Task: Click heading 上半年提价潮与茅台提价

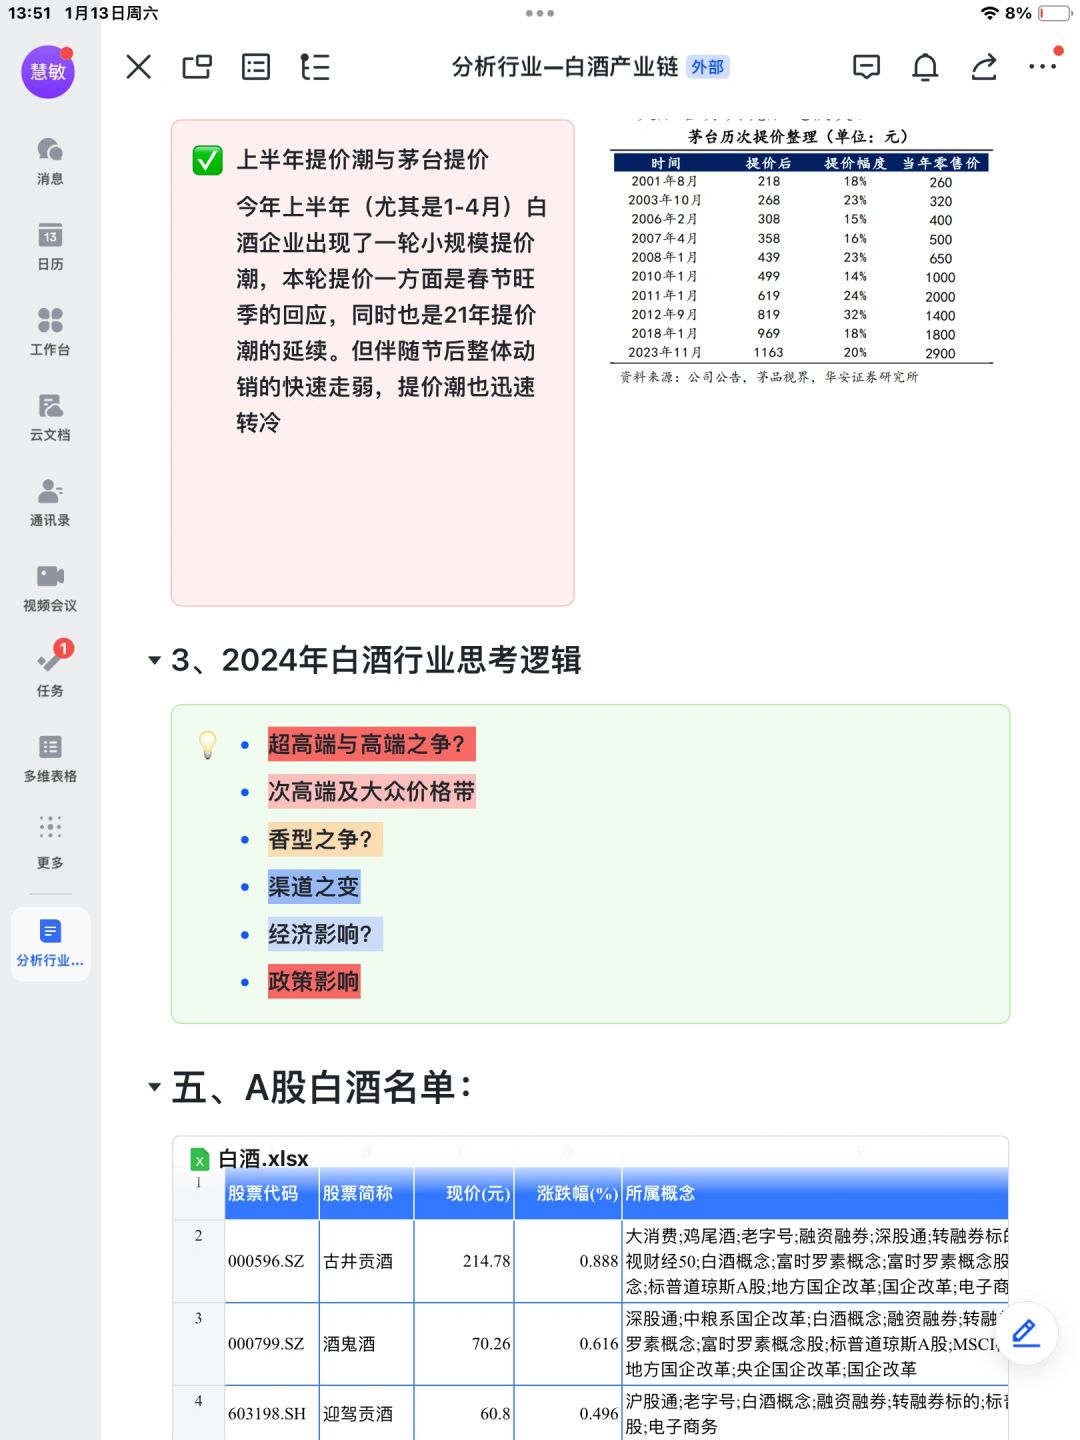Action: tap(362, 160)
